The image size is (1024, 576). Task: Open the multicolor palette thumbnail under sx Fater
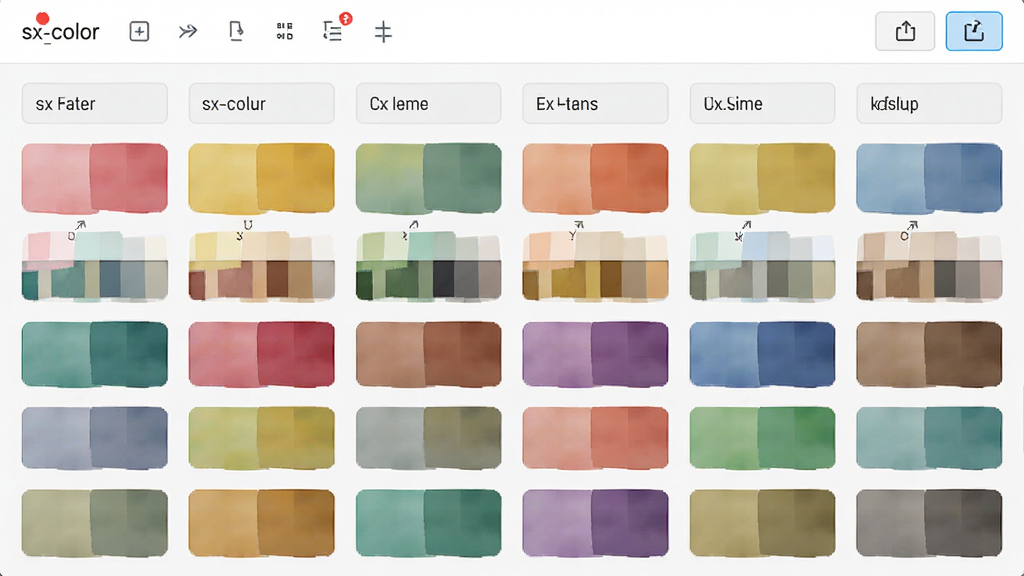click(95, 266)
